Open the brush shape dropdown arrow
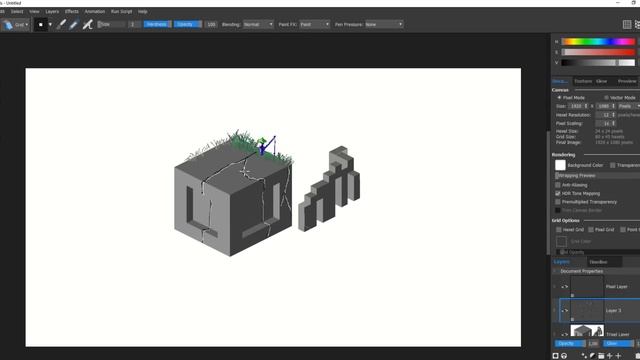This screenshot has height=360, width=640. (50, 24)
